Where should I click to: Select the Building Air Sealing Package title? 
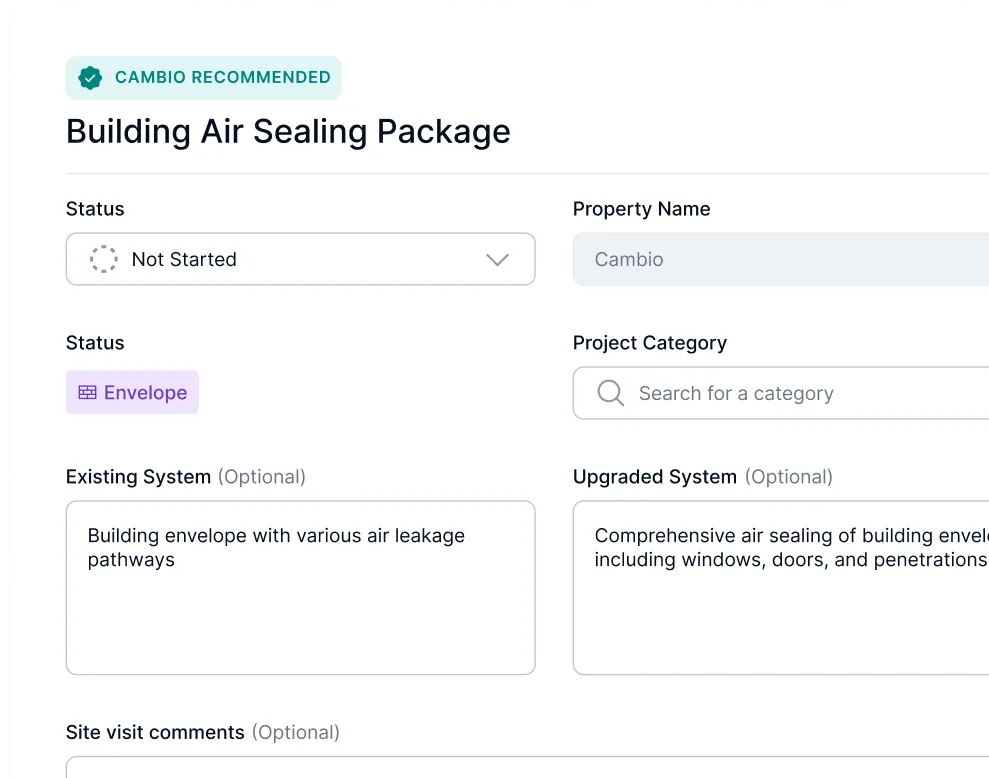tap(288, 131)
